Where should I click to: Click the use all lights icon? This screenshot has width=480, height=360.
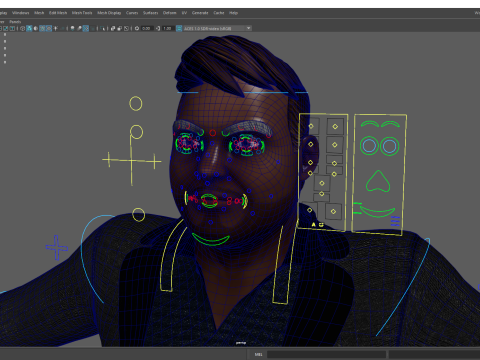coord(55,28)
